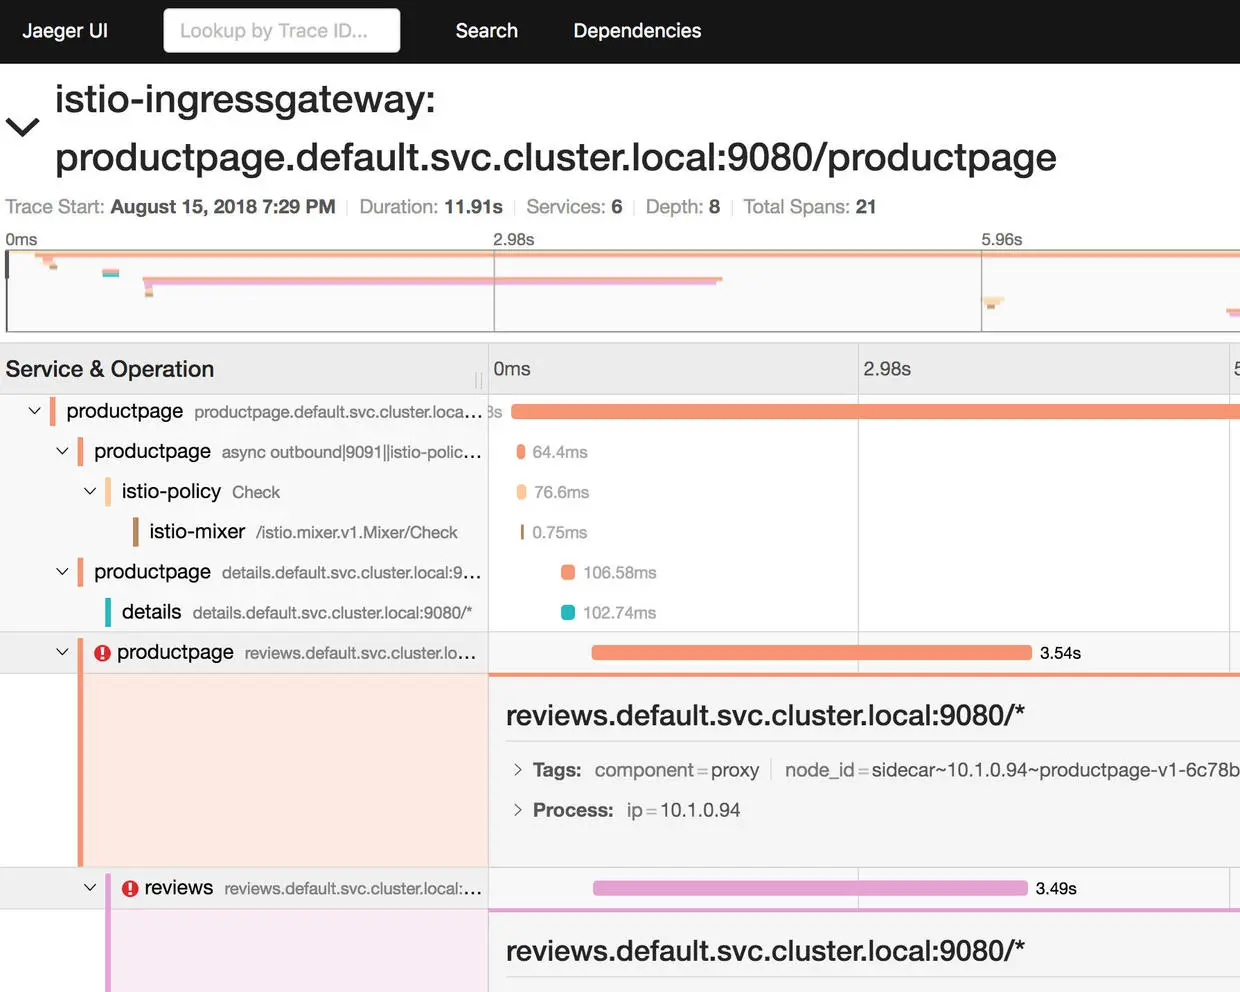Expand the Tags section in span details

point(518,769)
